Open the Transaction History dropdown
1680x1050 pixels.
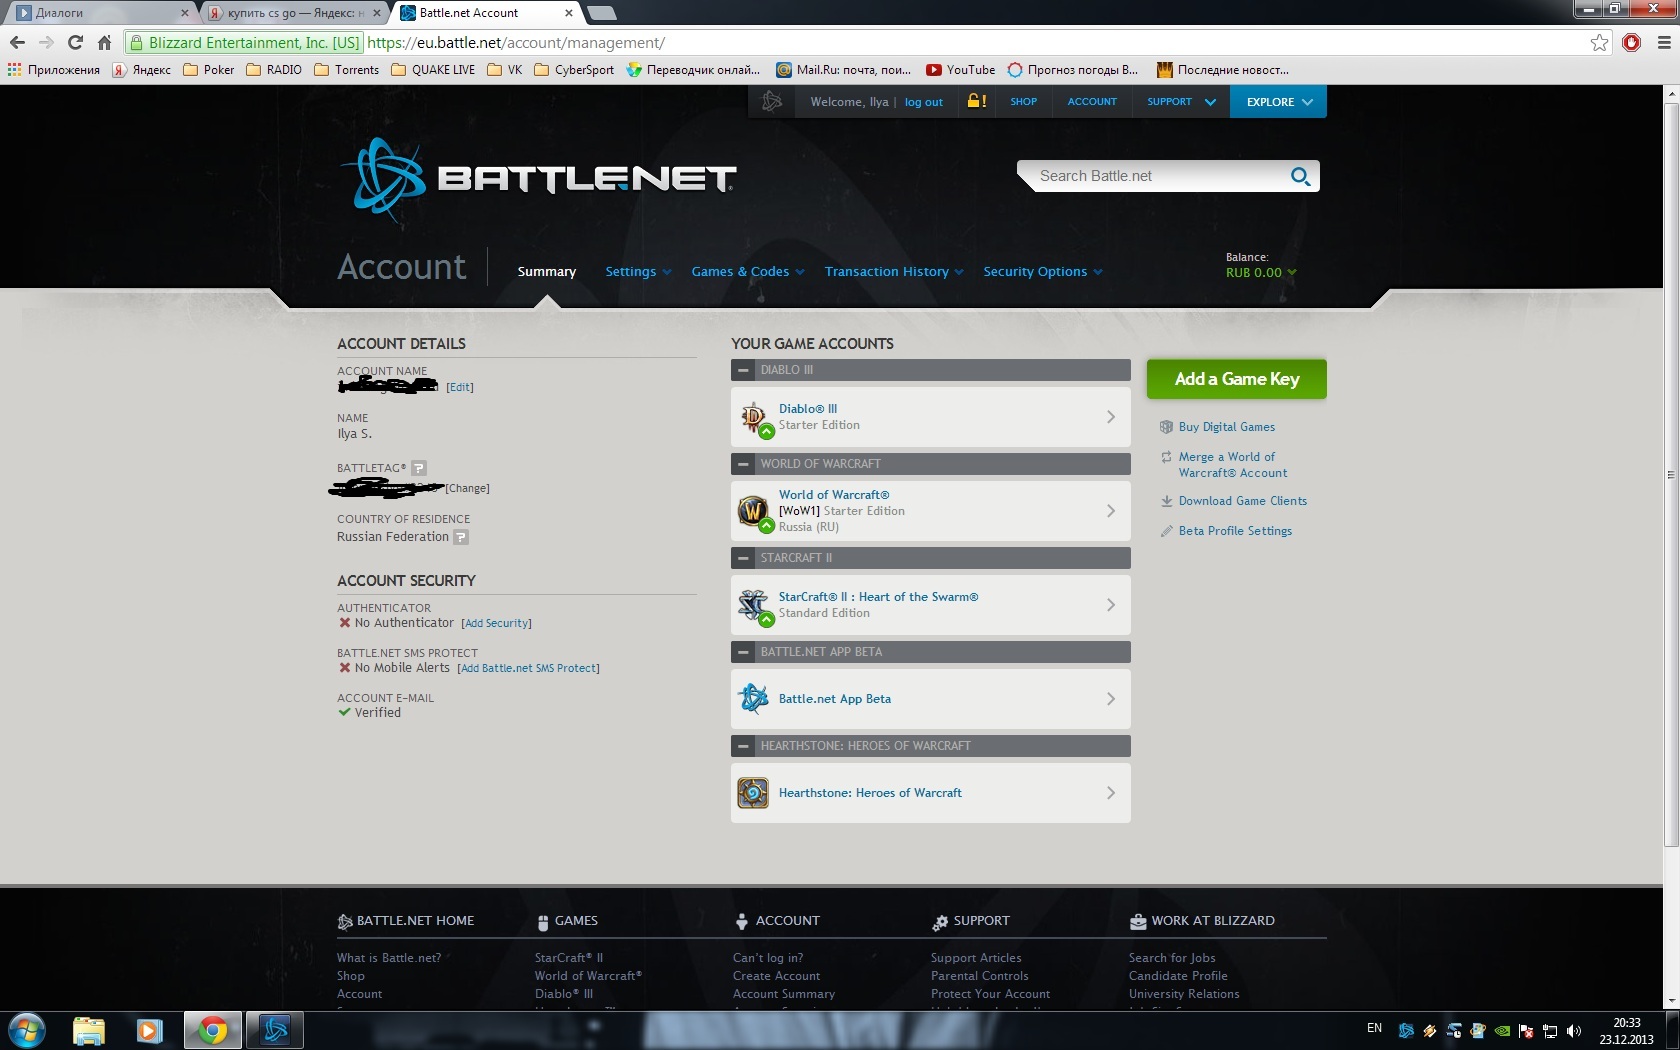894,272
